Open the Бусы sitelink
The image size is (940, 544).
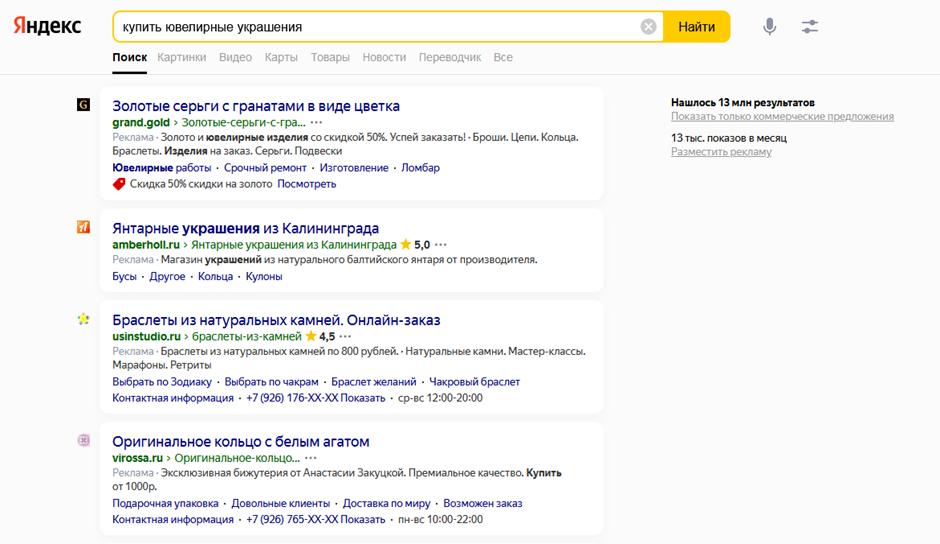tap(124, 276)
